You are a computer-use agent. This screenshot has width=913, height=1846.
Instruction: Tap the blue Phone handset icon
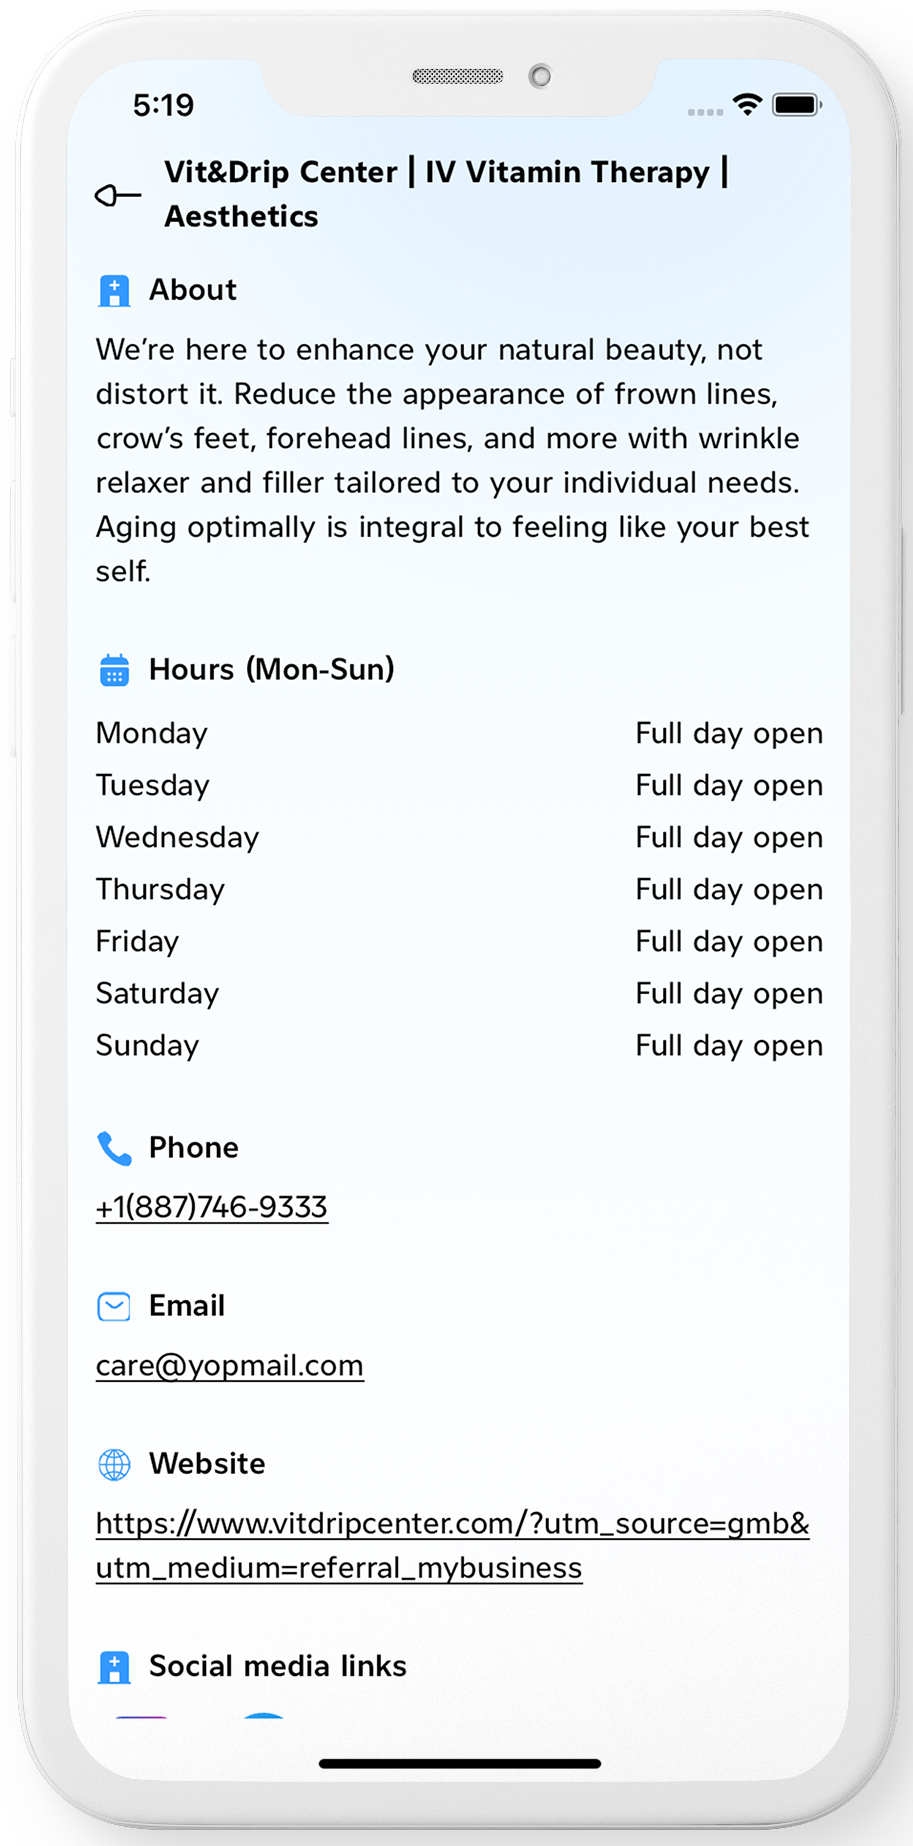[115, 1148]
